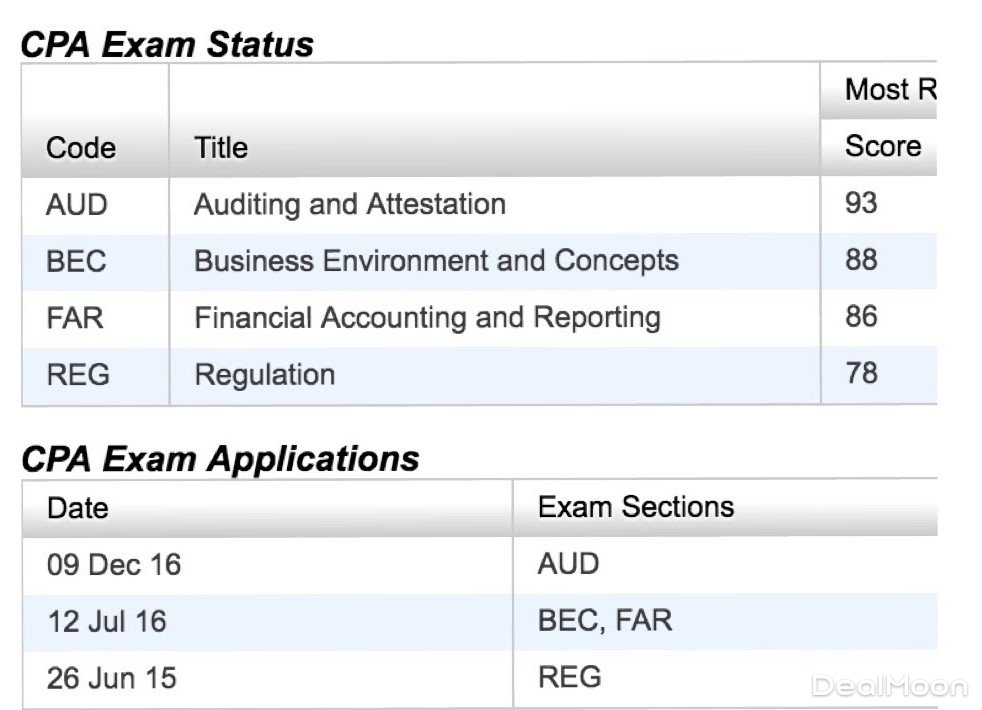Click the CPA Exam Applications heading
Screen dimensions: 982x710
click(x=220, y=459)
